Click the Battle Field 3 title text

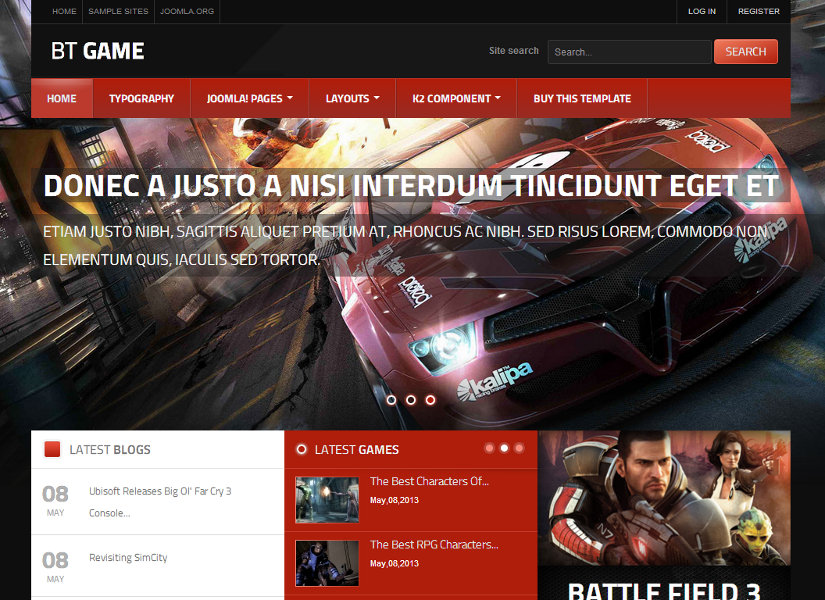664,590
